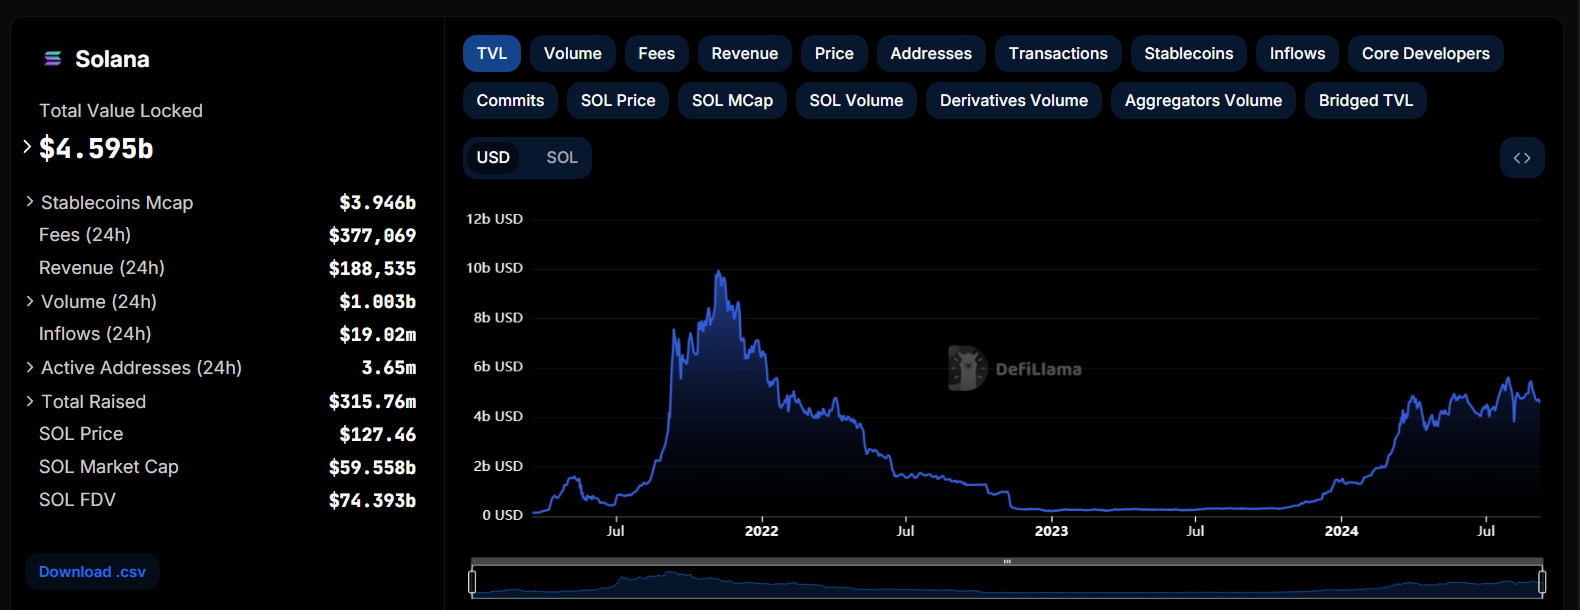Click the left range slider handle
Image resolution: width=1580 pixels, height=610 pixels.
click(472, 582)
